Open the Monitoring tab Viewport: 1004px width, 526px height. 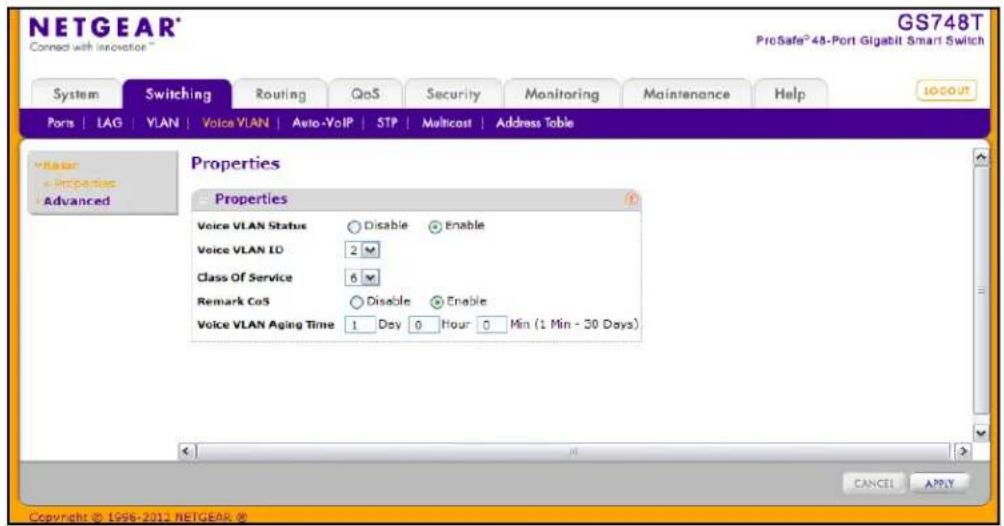pyautogui.click(x=562, y=94)
